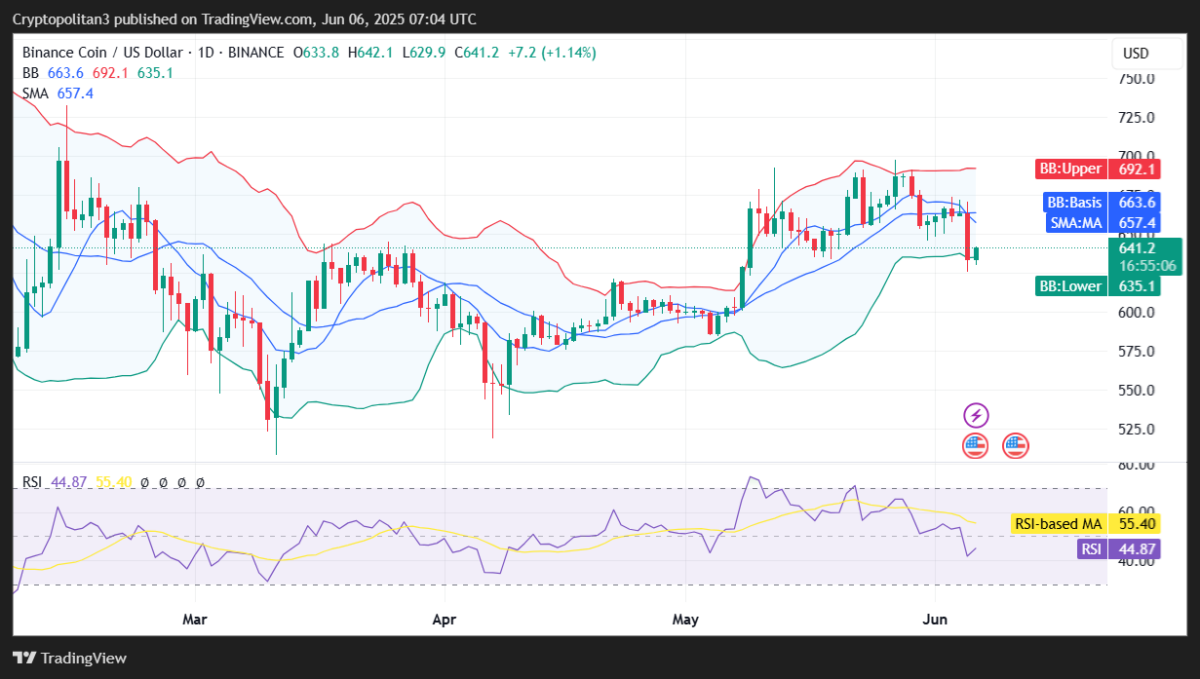Click the high price H642.1 value
The height and width of the screenshot is (679, 1200).
point(372,52)
